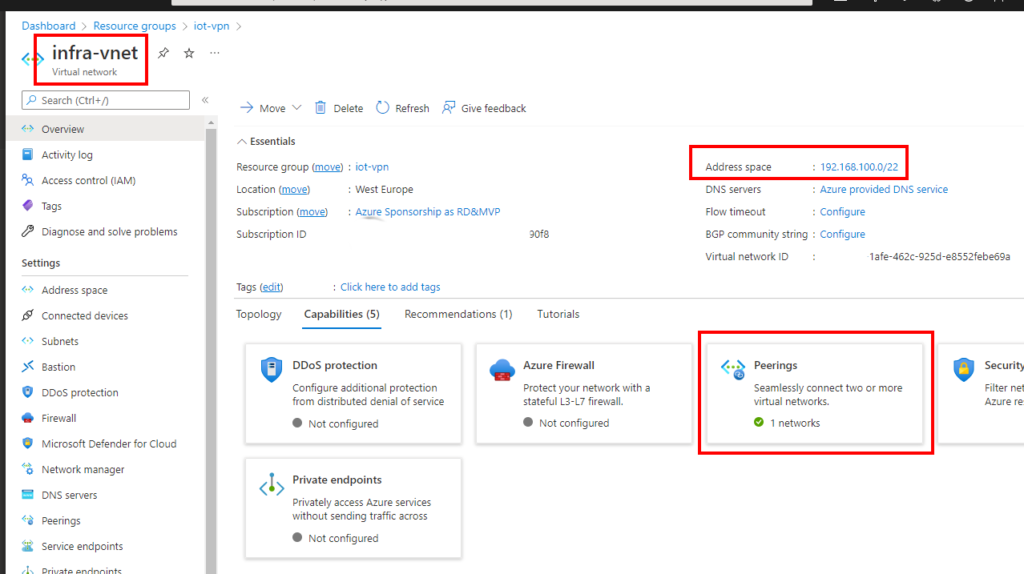This screenshot has width=1024, height=574.
Task: Switch to the Topology tab
Action: 259,314
